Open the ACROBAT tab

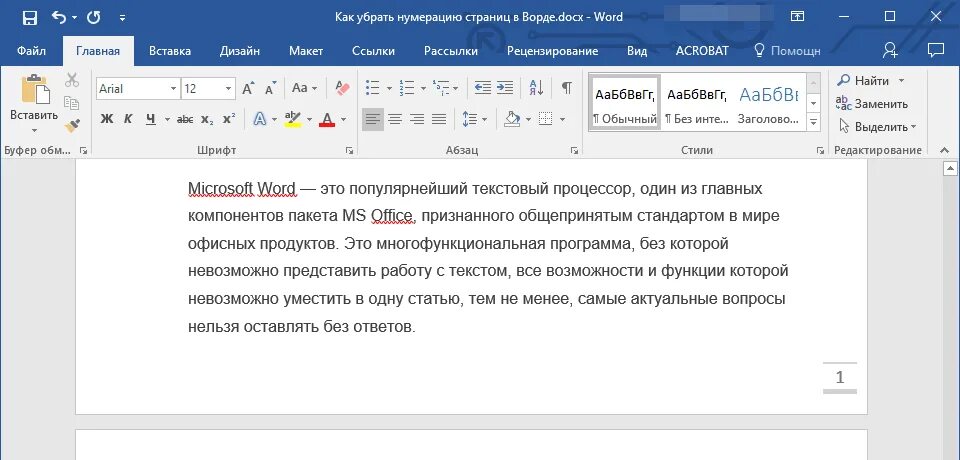[702, 51]
